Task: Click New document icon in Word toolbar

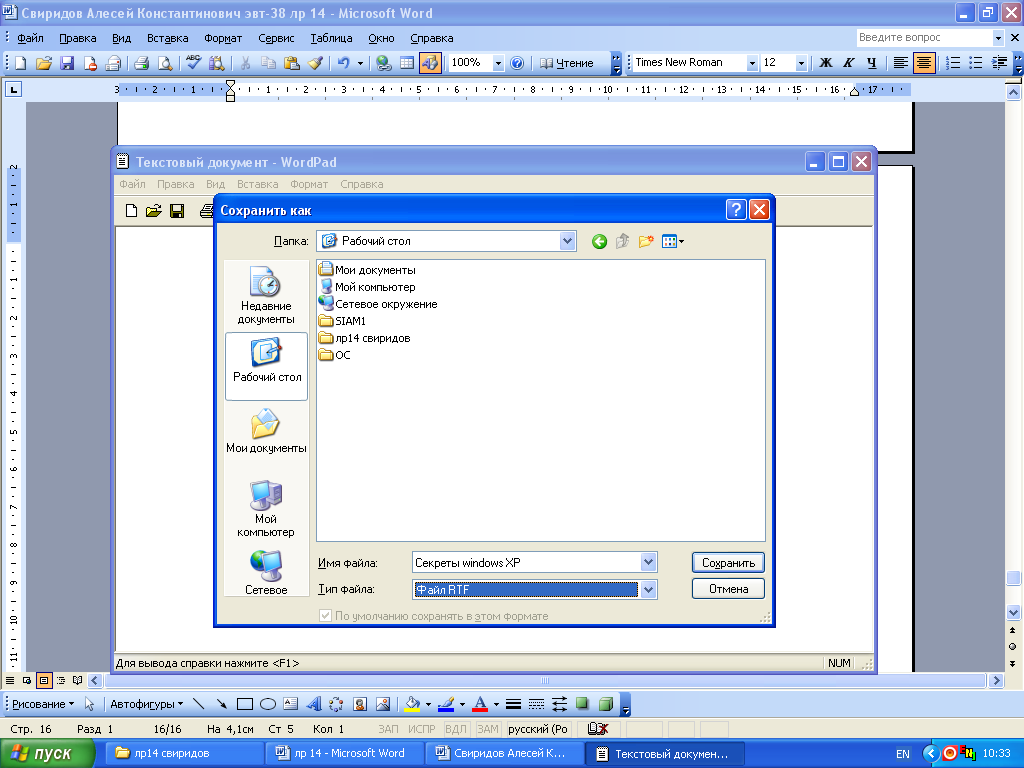Action: [x=20, y=63]
